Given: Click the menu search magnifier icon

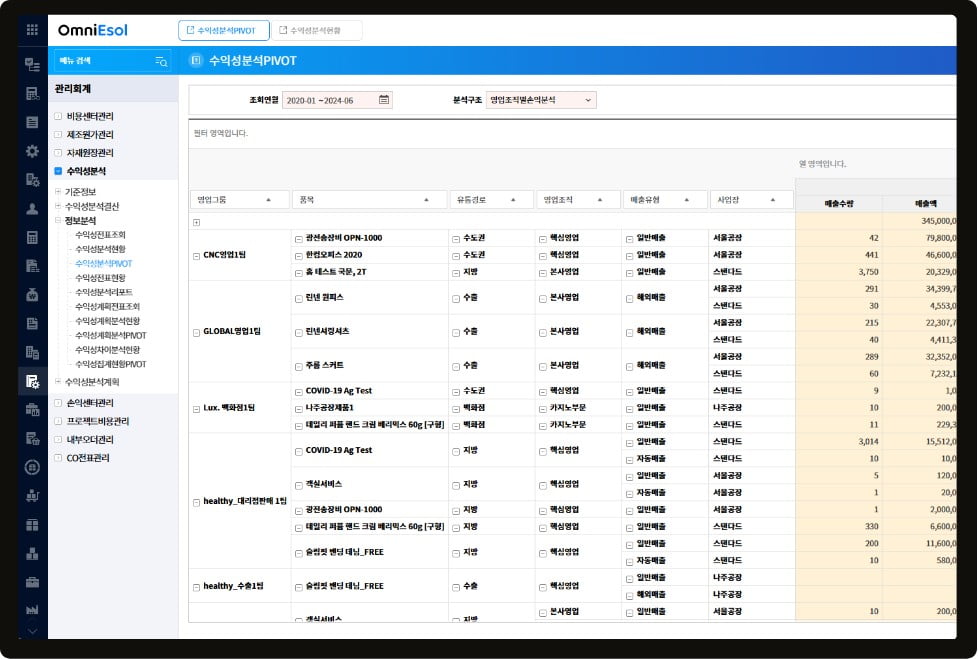Looking at the screenshot, I should [x=161, y=61].
